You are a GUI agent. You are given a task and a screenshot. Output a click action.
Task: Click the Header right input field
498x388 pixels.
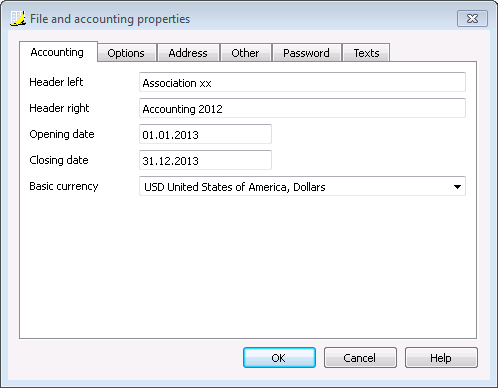tap(302, 108)
